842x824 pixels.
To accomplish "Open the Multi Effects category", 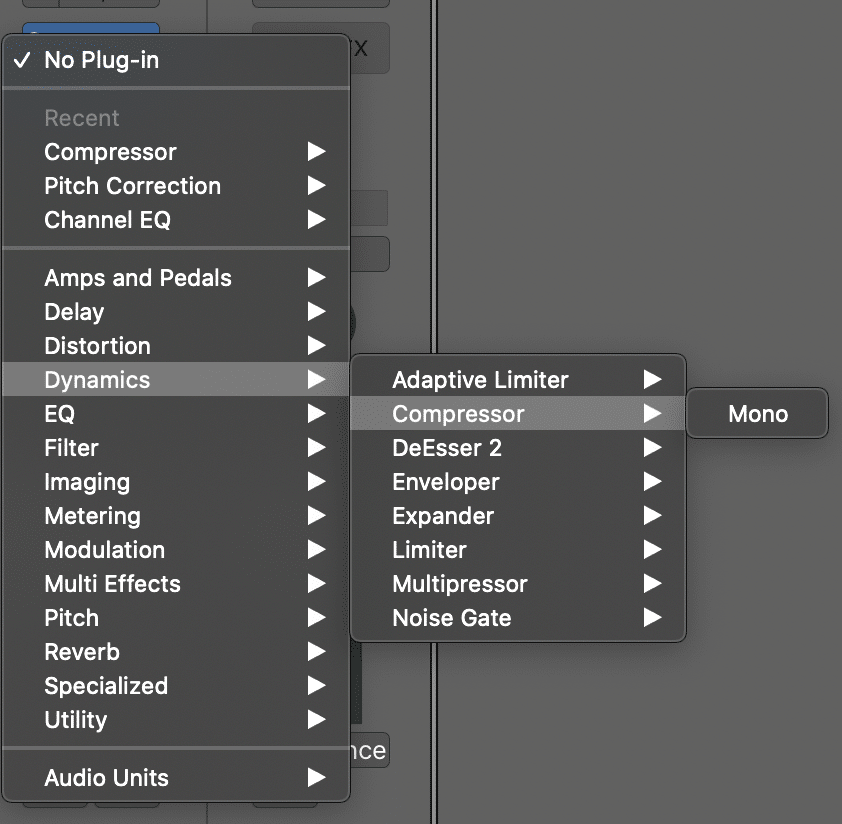I will pos(176,583).
